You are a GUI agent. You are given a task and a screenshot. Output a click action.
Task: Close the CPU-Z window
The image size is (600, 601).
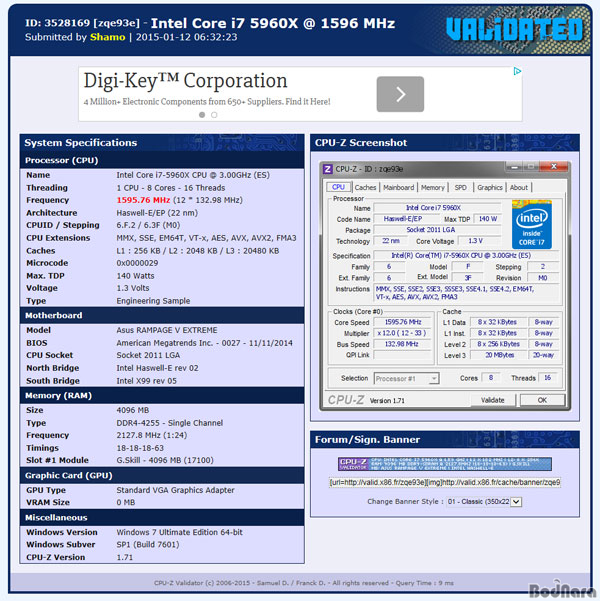click(x=554, y=167)
